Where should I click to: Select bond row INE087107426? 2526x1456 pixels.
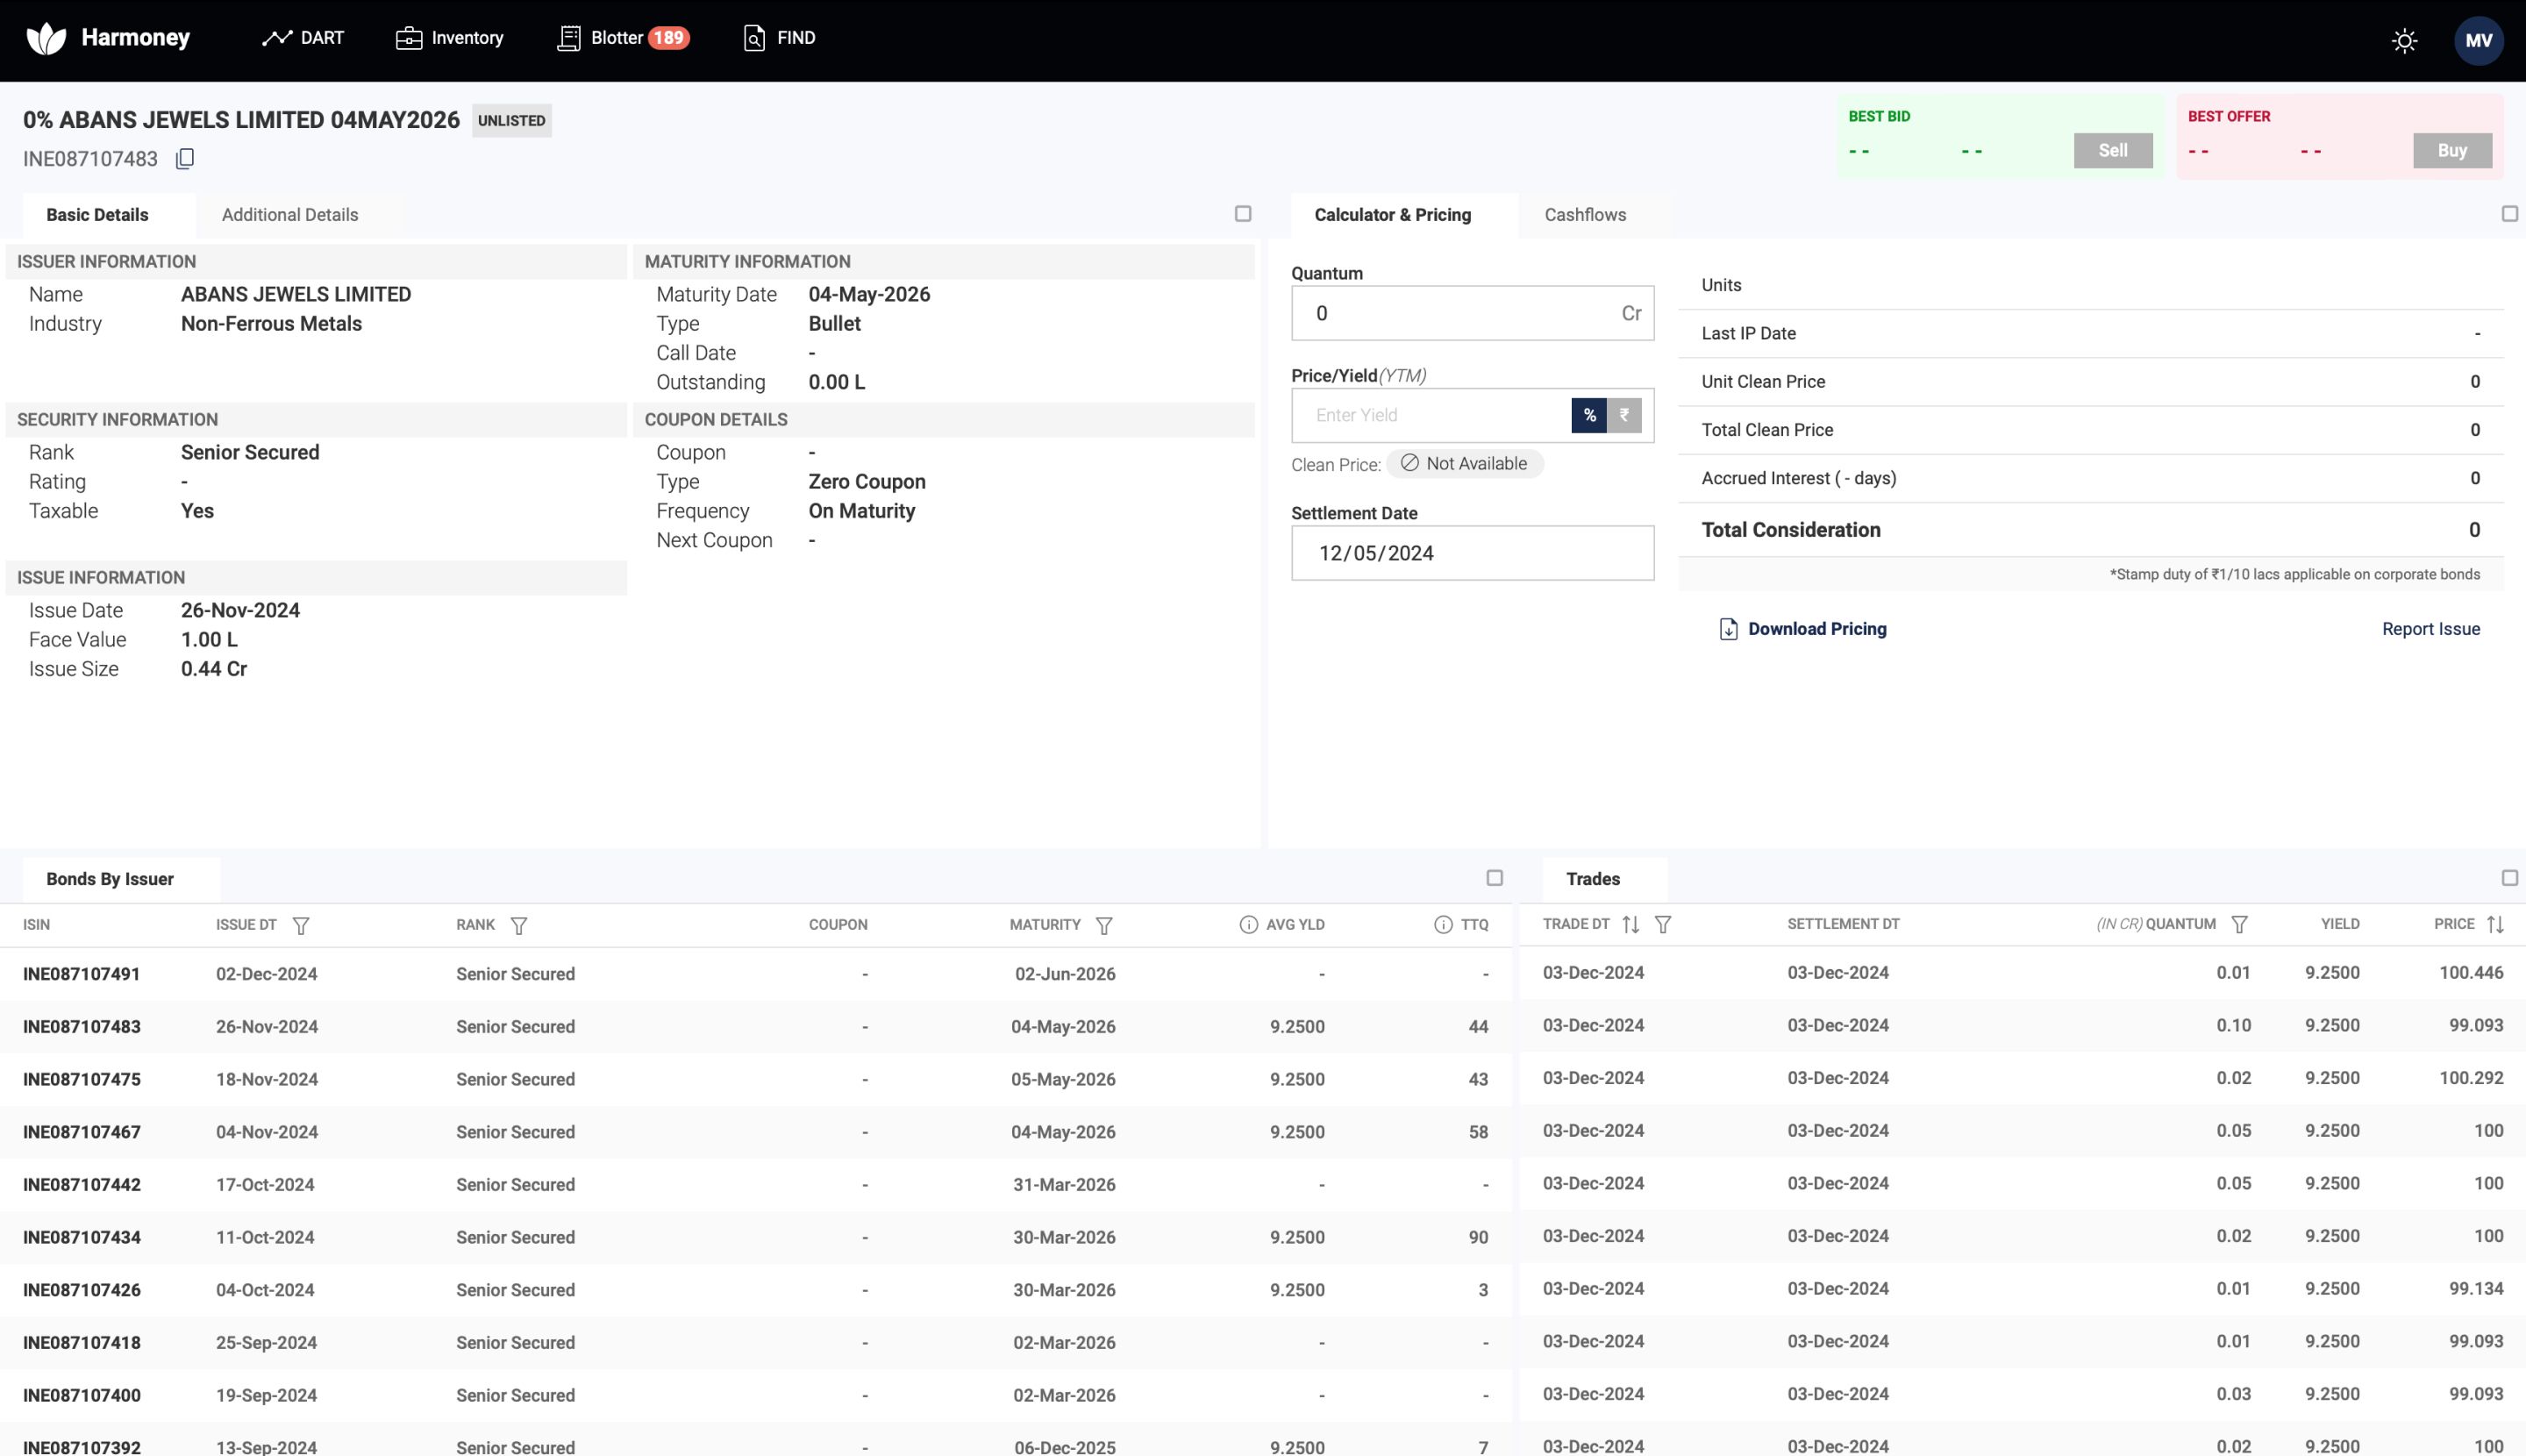758,1290
